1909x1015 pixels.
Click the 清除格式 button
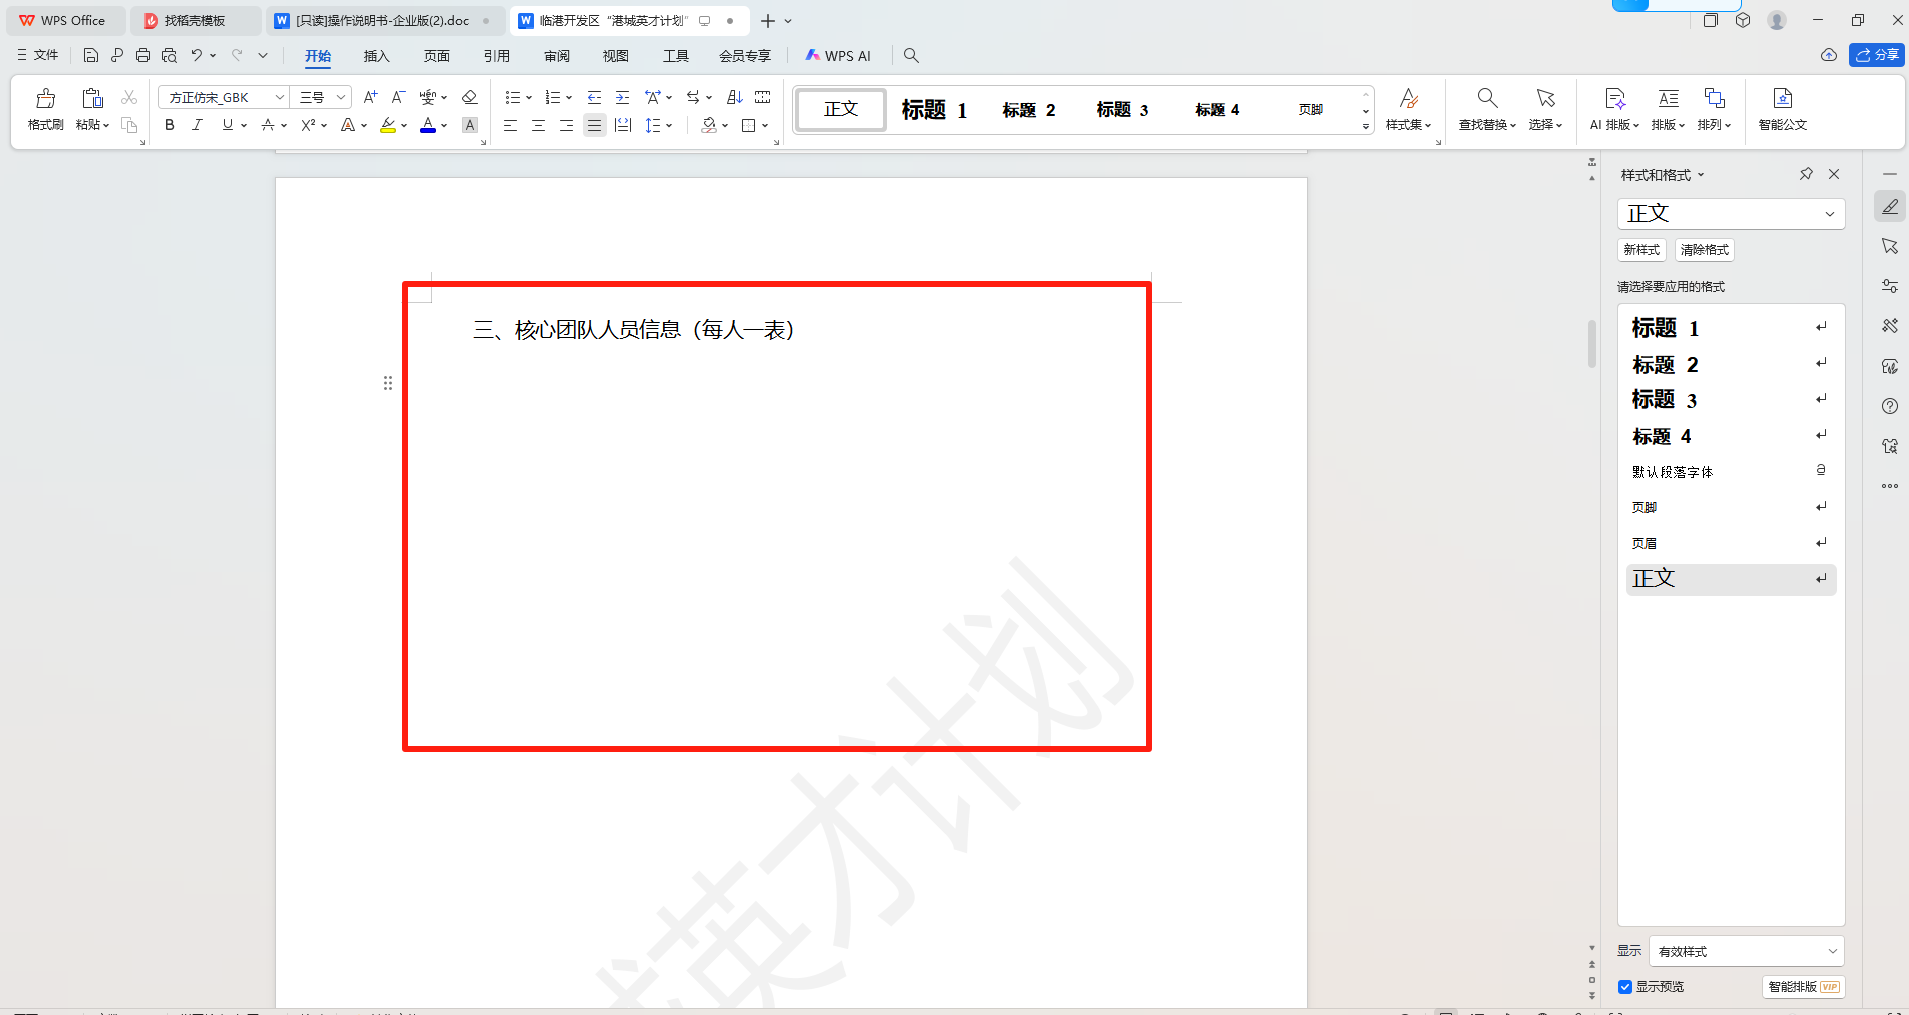pos(1704,250)
